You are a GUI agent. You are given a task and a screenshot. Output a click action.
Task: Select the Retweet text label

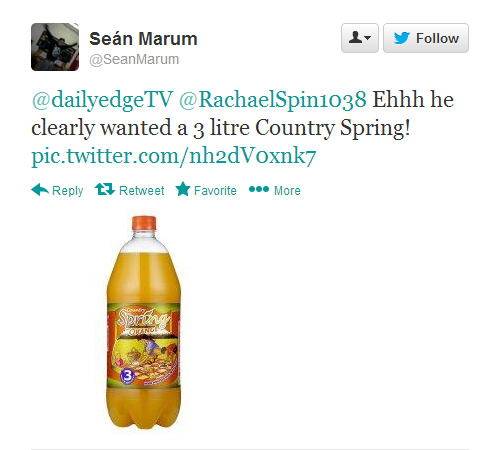[142, 191]
